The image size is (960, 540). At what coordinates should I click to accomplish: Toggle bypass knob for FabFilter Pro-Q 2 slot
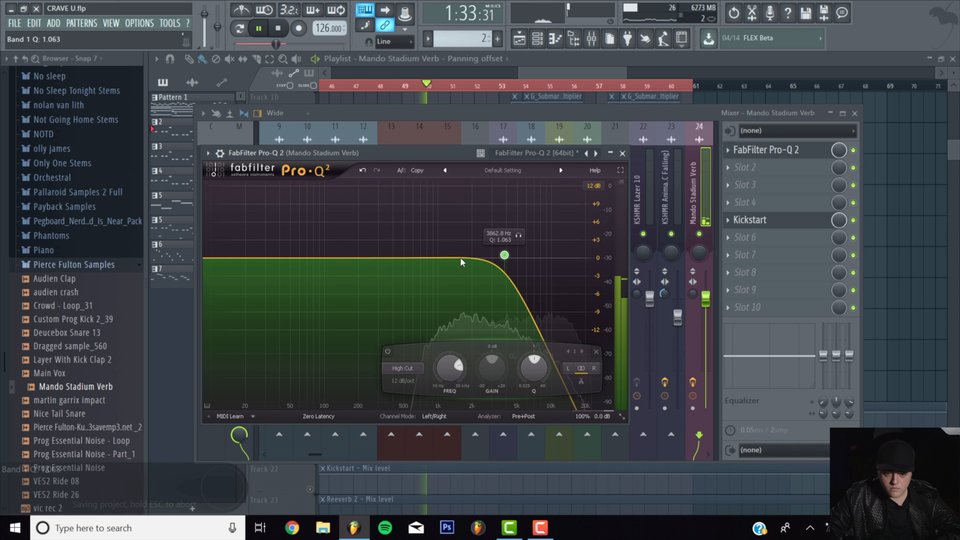839,150
